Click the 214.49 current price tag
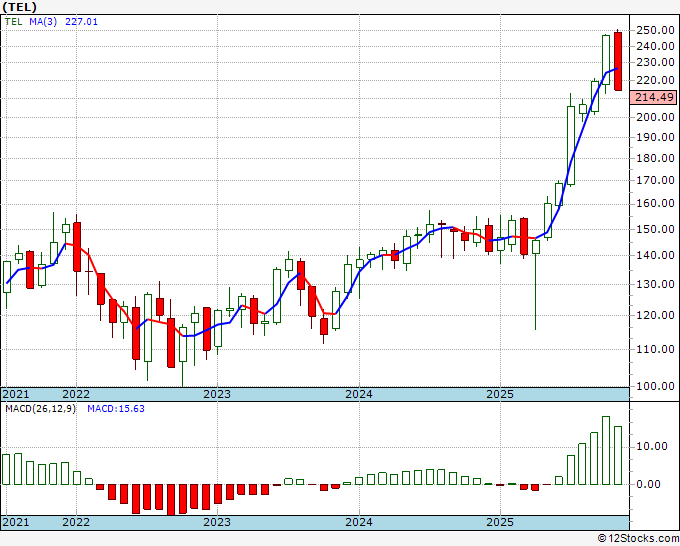The width and height of the screenshot is (680, 546). (653, 97)
